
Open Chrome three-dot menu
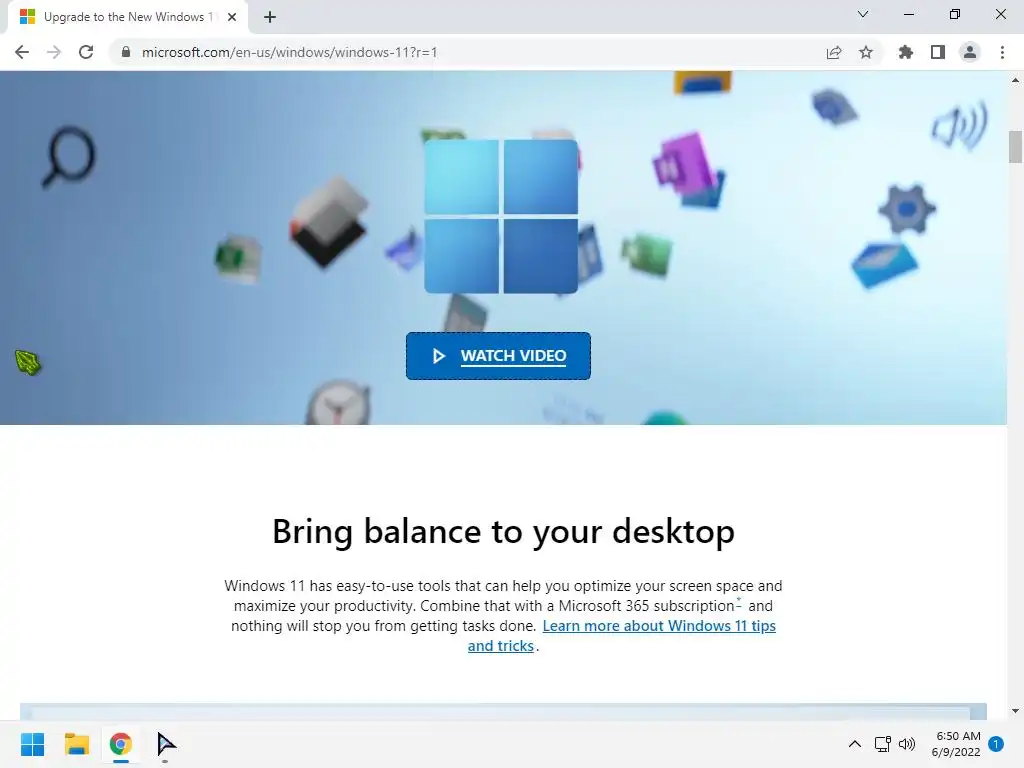click(x=1002, y=52)
